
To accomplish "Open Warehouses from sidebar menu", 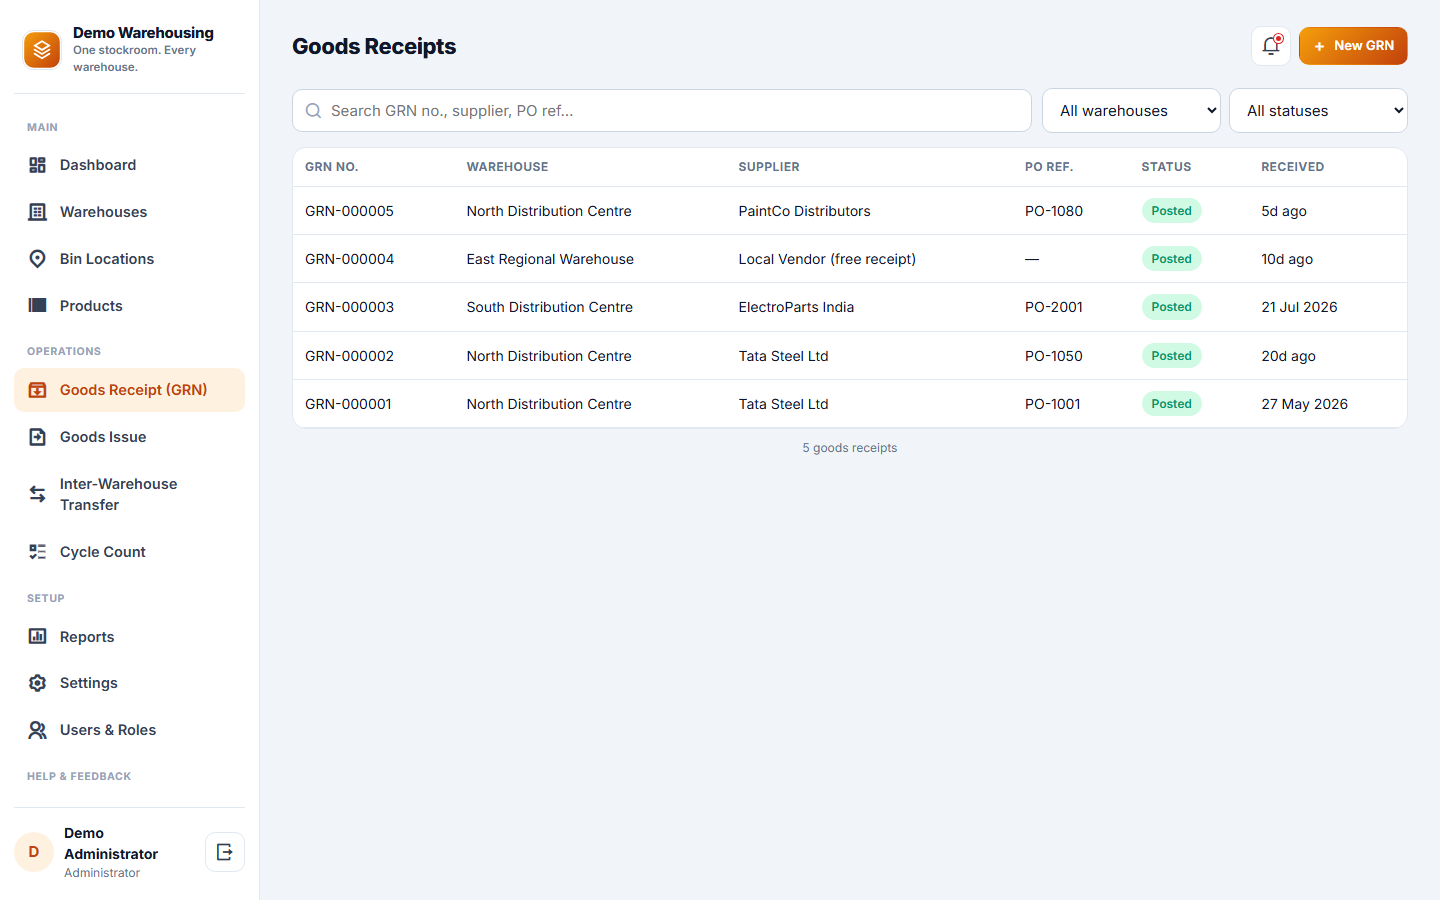I will click(x=129, y=212).
